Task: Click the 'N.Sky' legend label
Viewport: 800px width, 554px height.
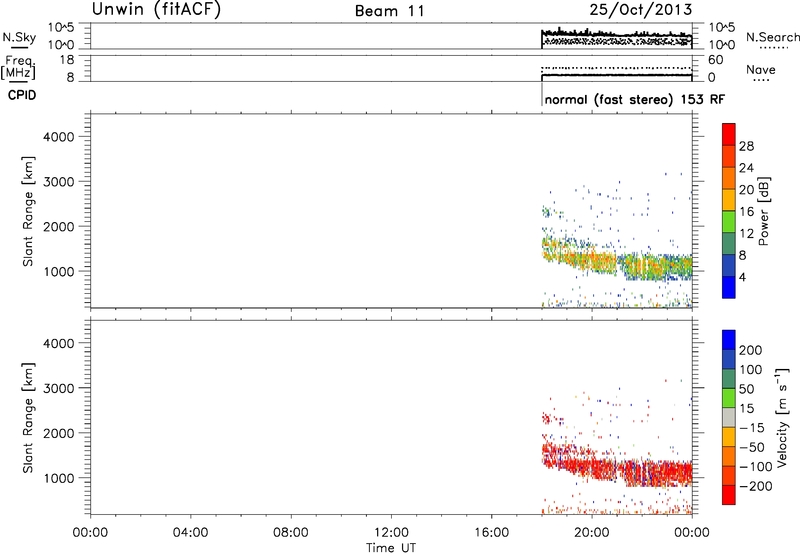Action: click(19, 37)
